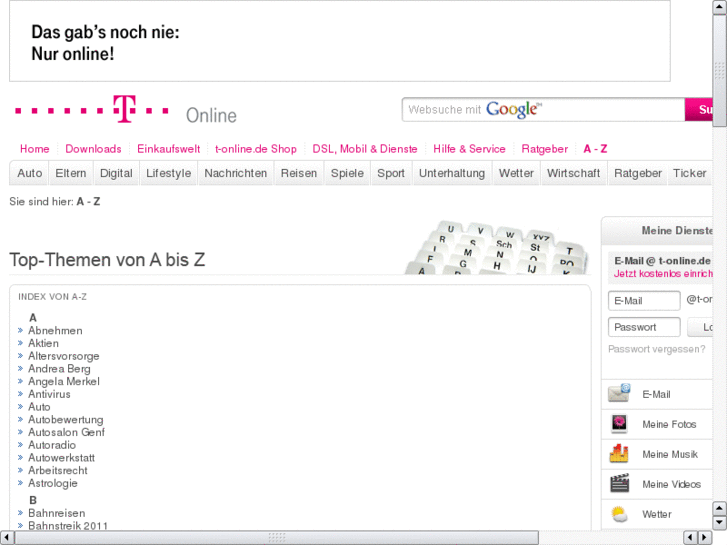Open the Downloads navigation link
The image size is (727, 545).
click(x=93, y=149)
